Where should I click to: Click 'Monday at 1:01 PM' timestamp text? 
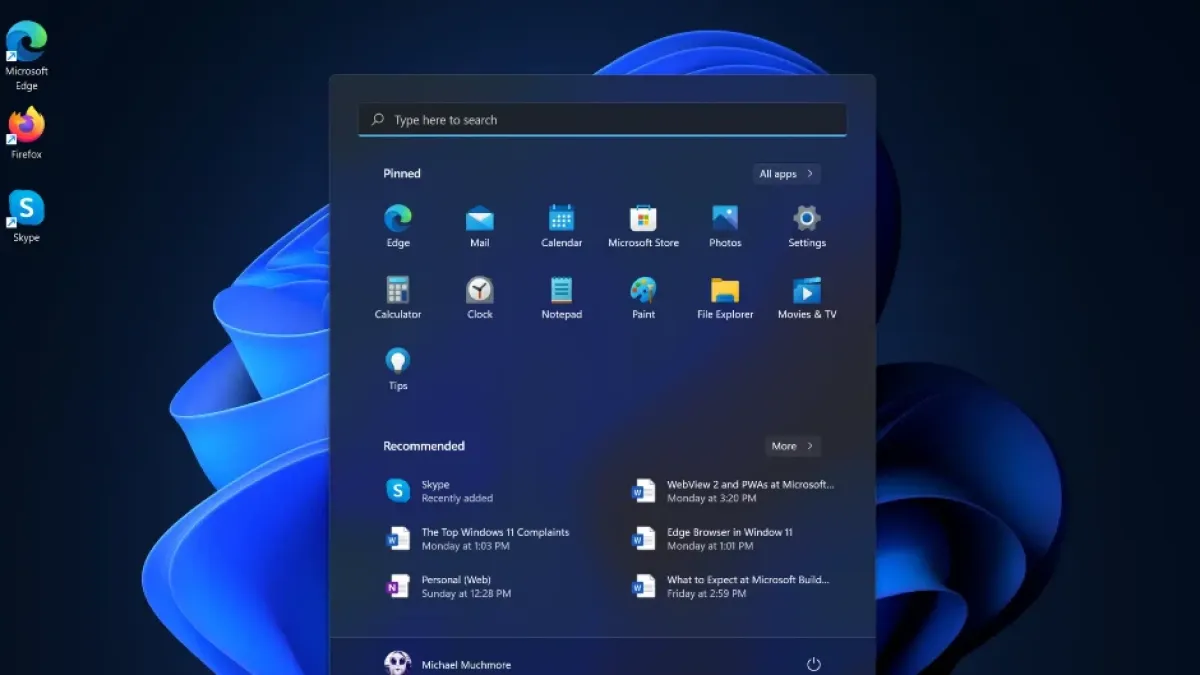click(712, 546)
